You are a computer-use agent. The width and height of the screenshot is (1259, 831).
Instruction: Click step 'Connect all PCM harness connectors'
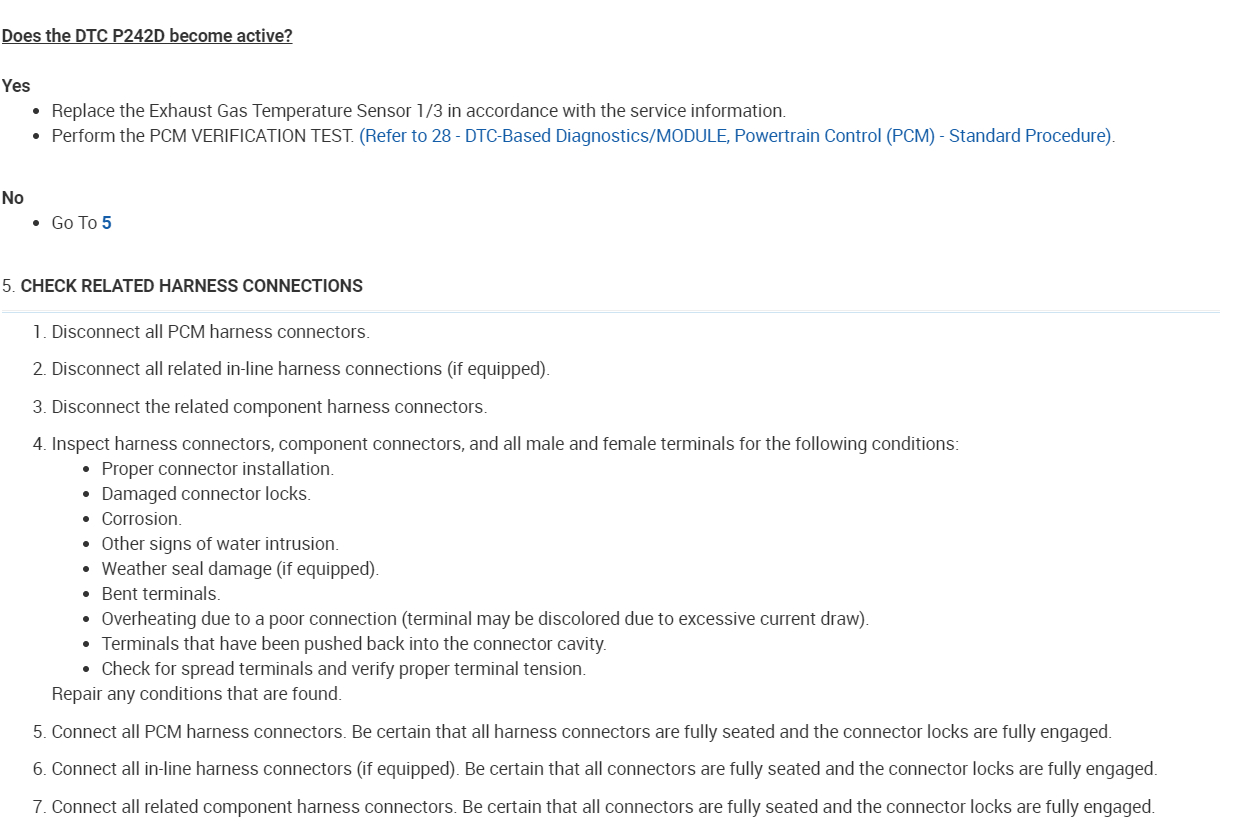pyautogui.click(x=581, y=732)
